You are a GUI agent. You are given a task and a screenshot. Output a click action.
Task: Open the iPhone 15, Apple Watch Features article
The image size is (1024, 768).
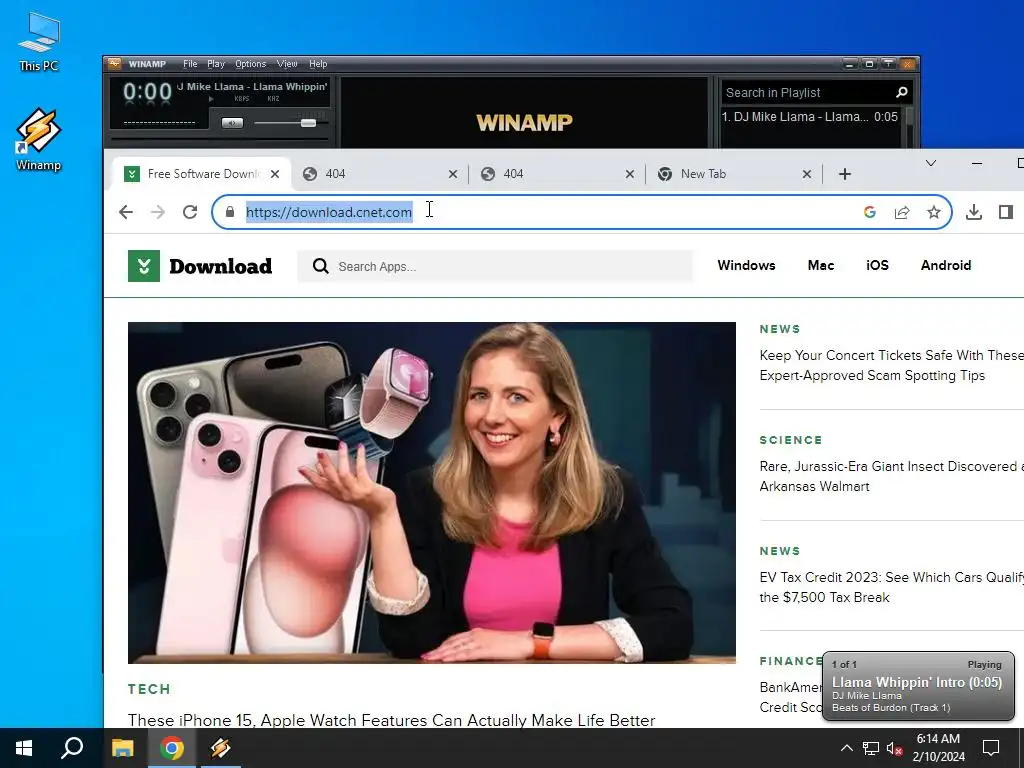[391, 720]
